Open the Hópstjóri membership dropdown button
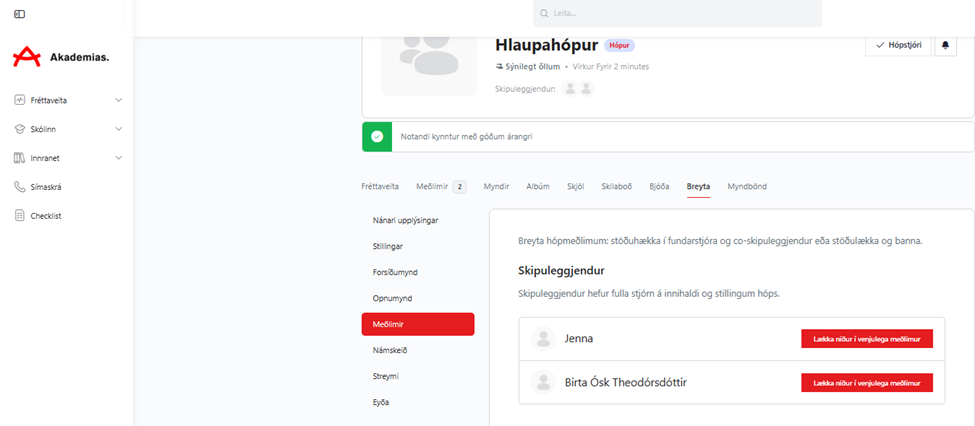This screenshot has width=975, height=426. (x=898, y=45)
